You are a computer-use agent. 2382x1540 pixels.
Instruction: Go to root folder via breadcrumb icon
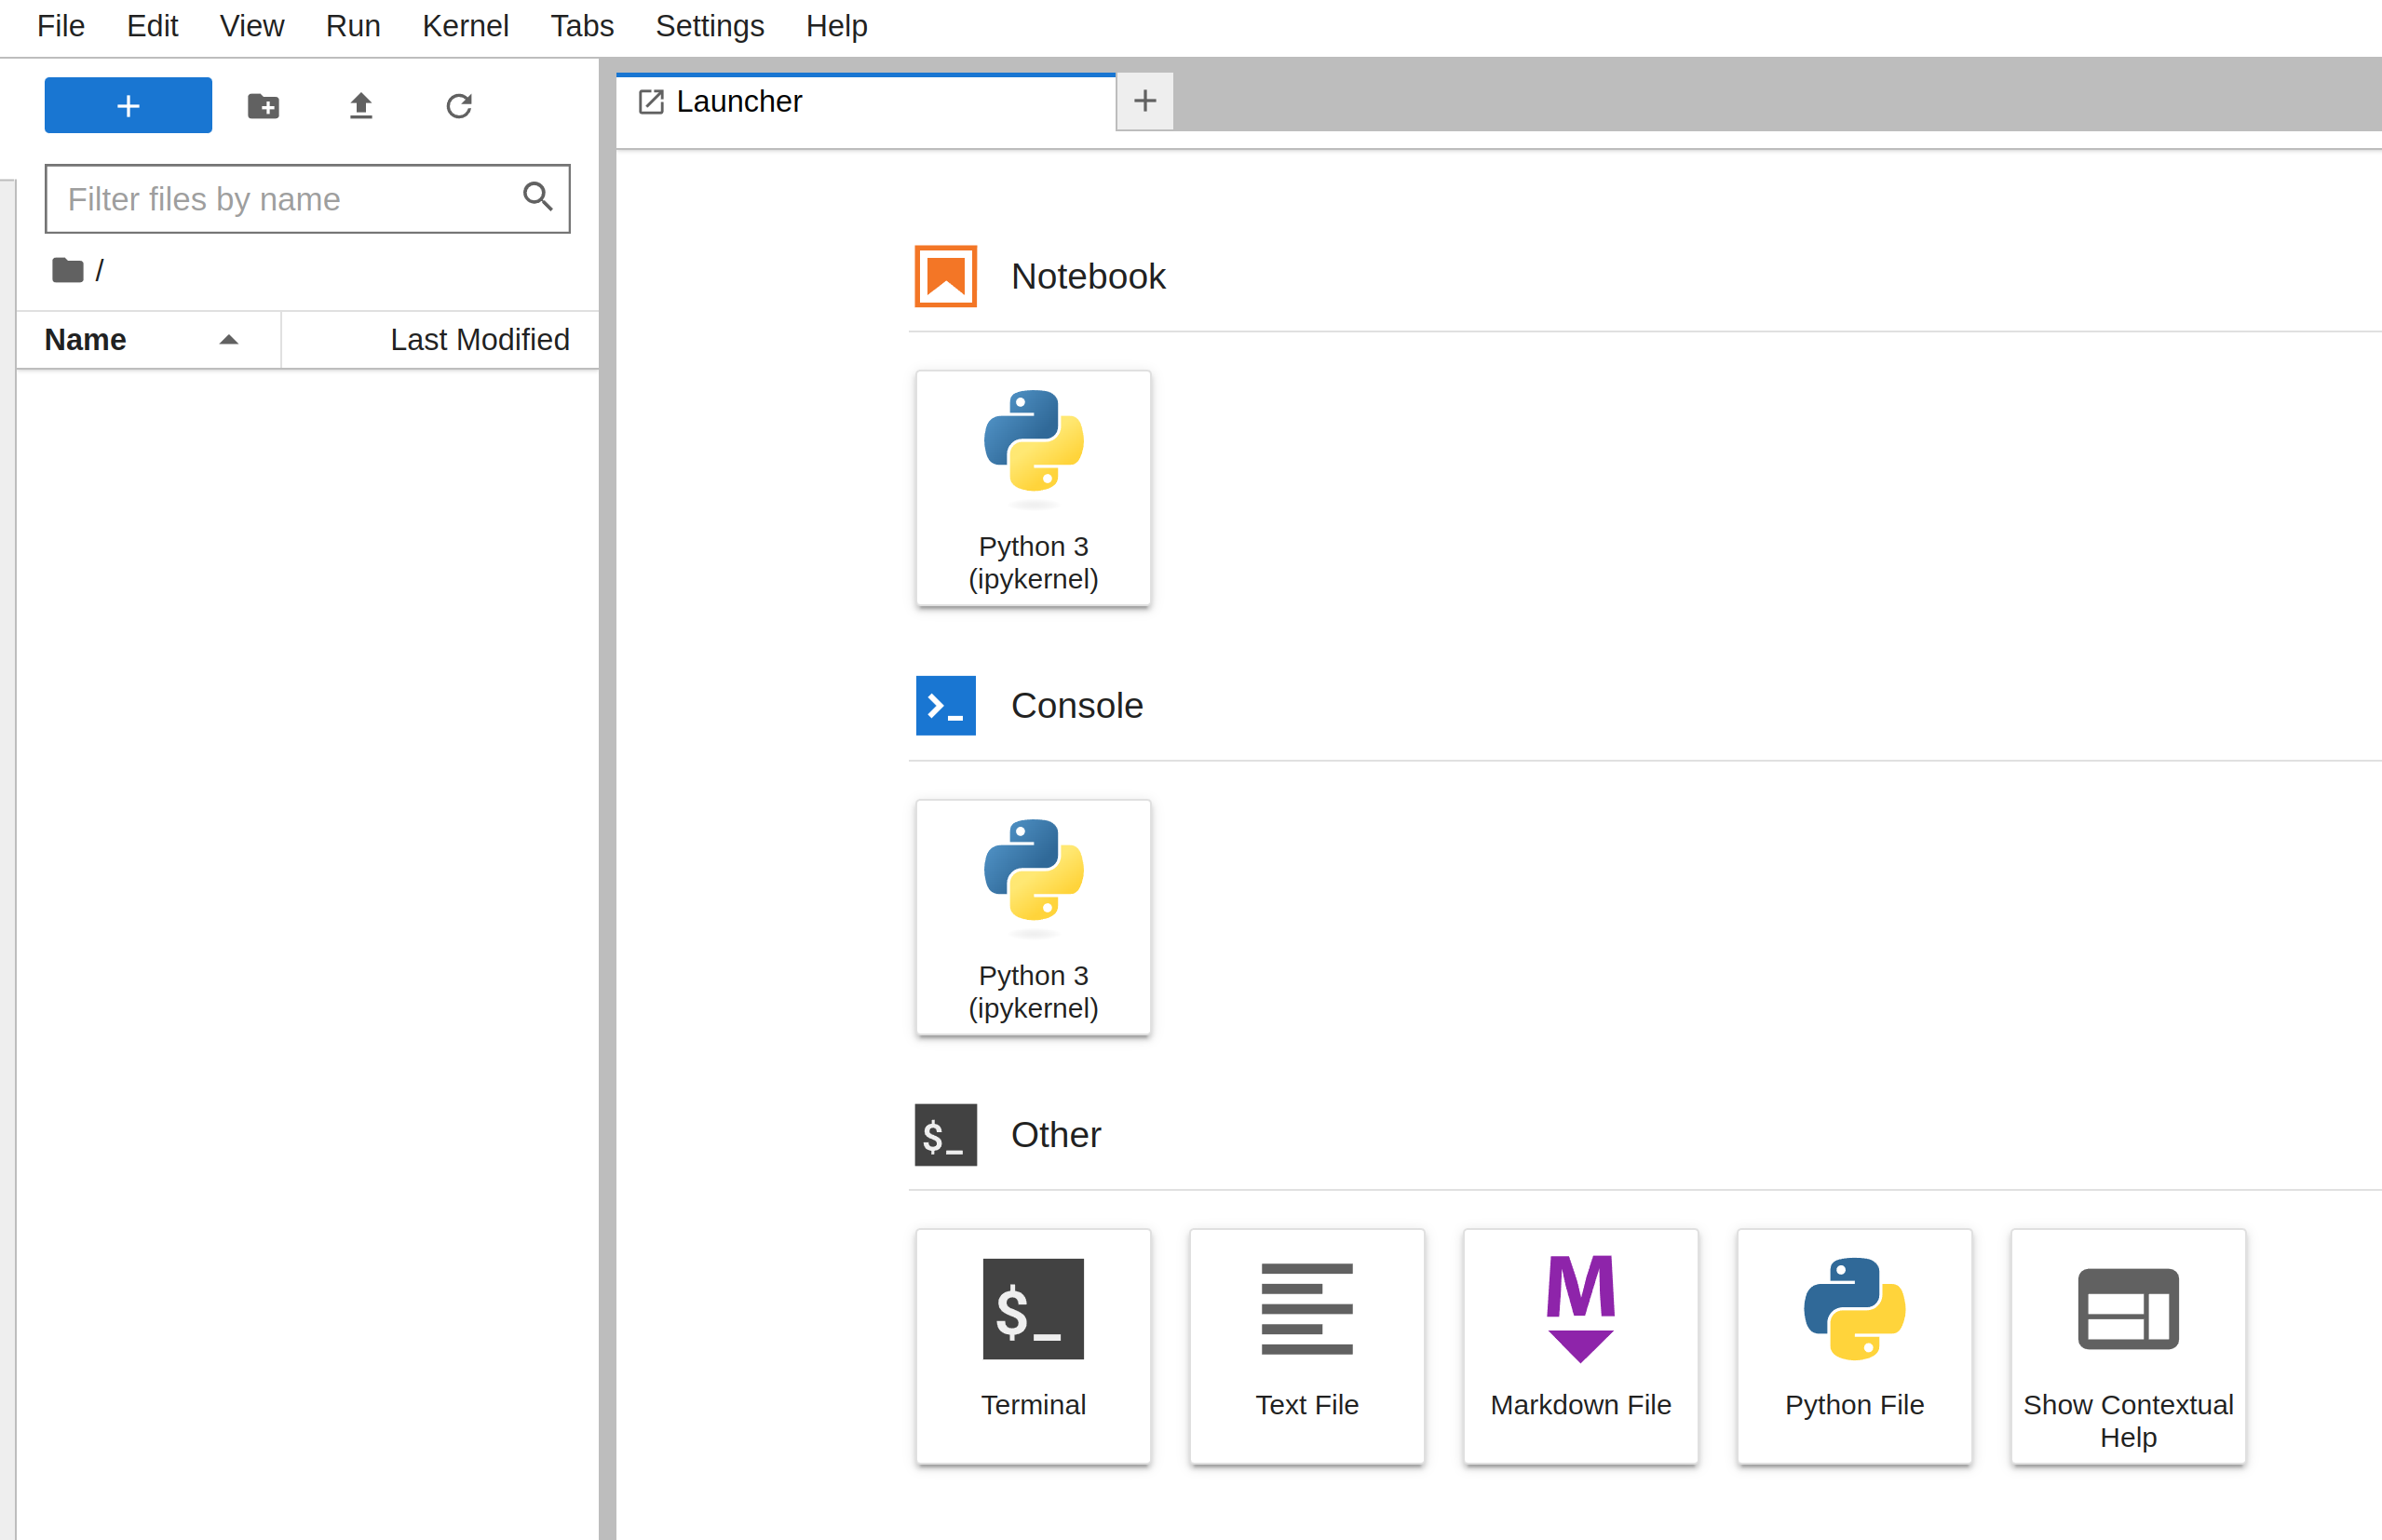[x=67, y=270]
